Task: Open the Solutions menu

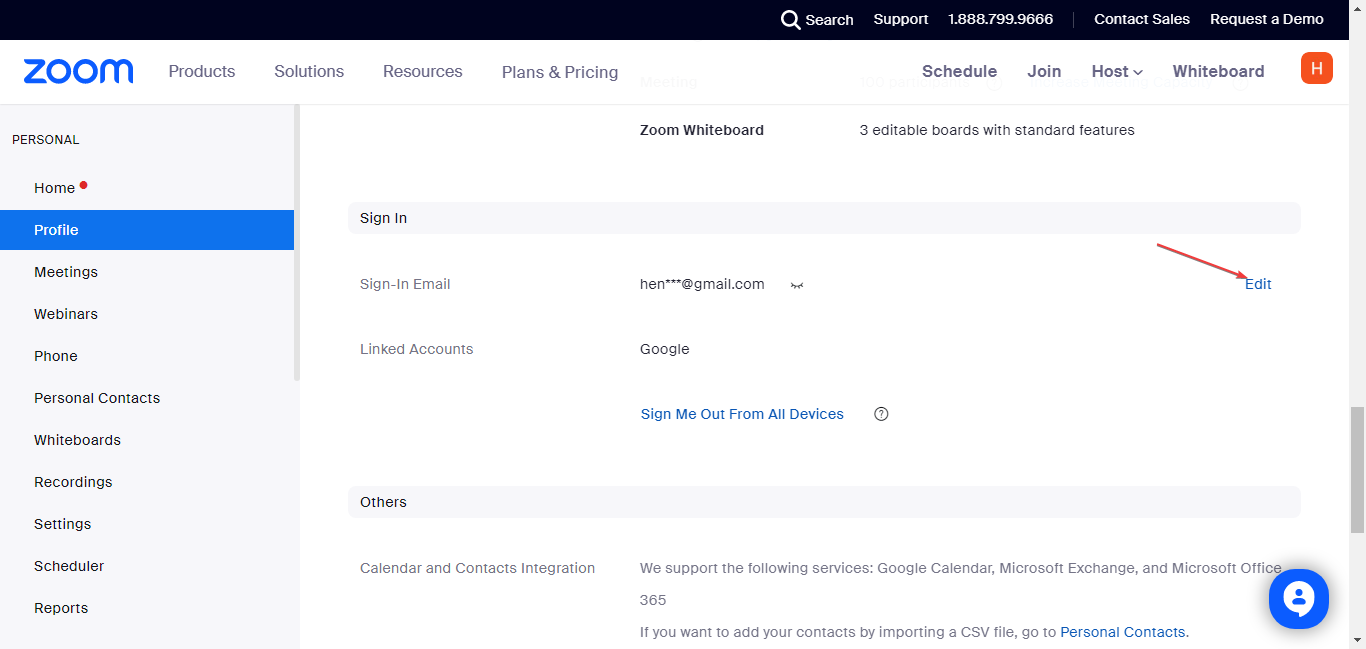Action: 309,71
